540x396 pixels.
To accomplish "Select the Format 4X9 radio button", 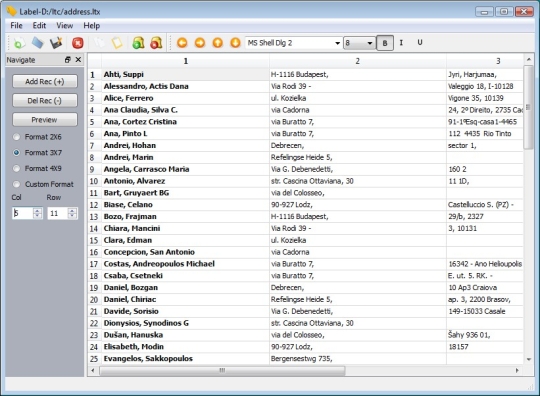I will 16,168.
